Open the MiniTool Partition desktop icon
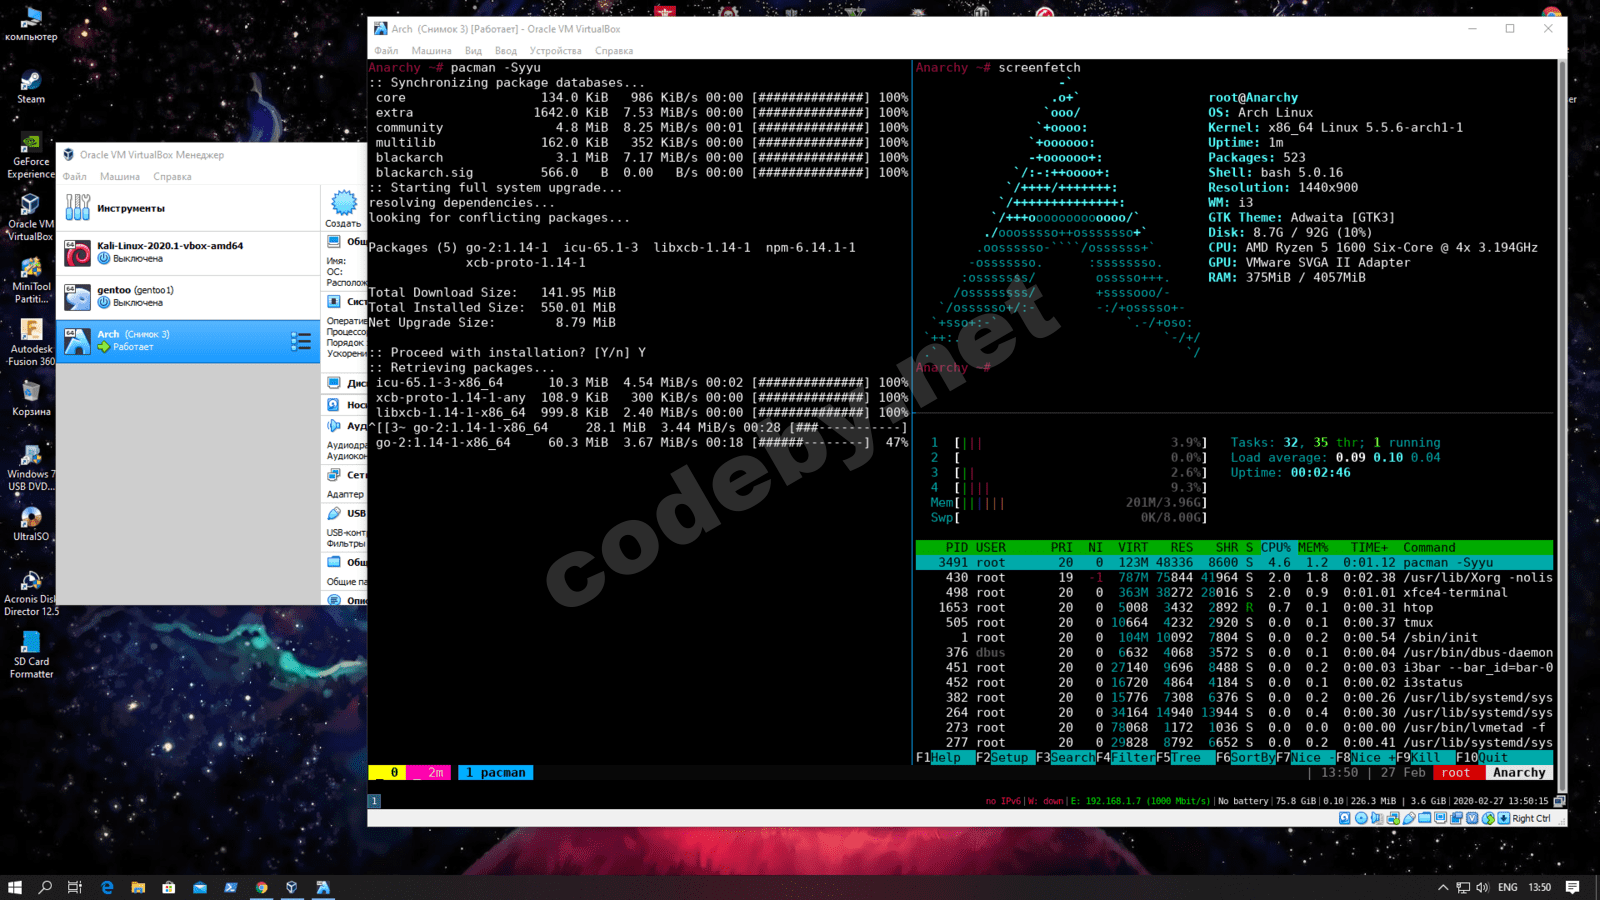The width and height of the screenshot is (1600, 900). point(31,281)
